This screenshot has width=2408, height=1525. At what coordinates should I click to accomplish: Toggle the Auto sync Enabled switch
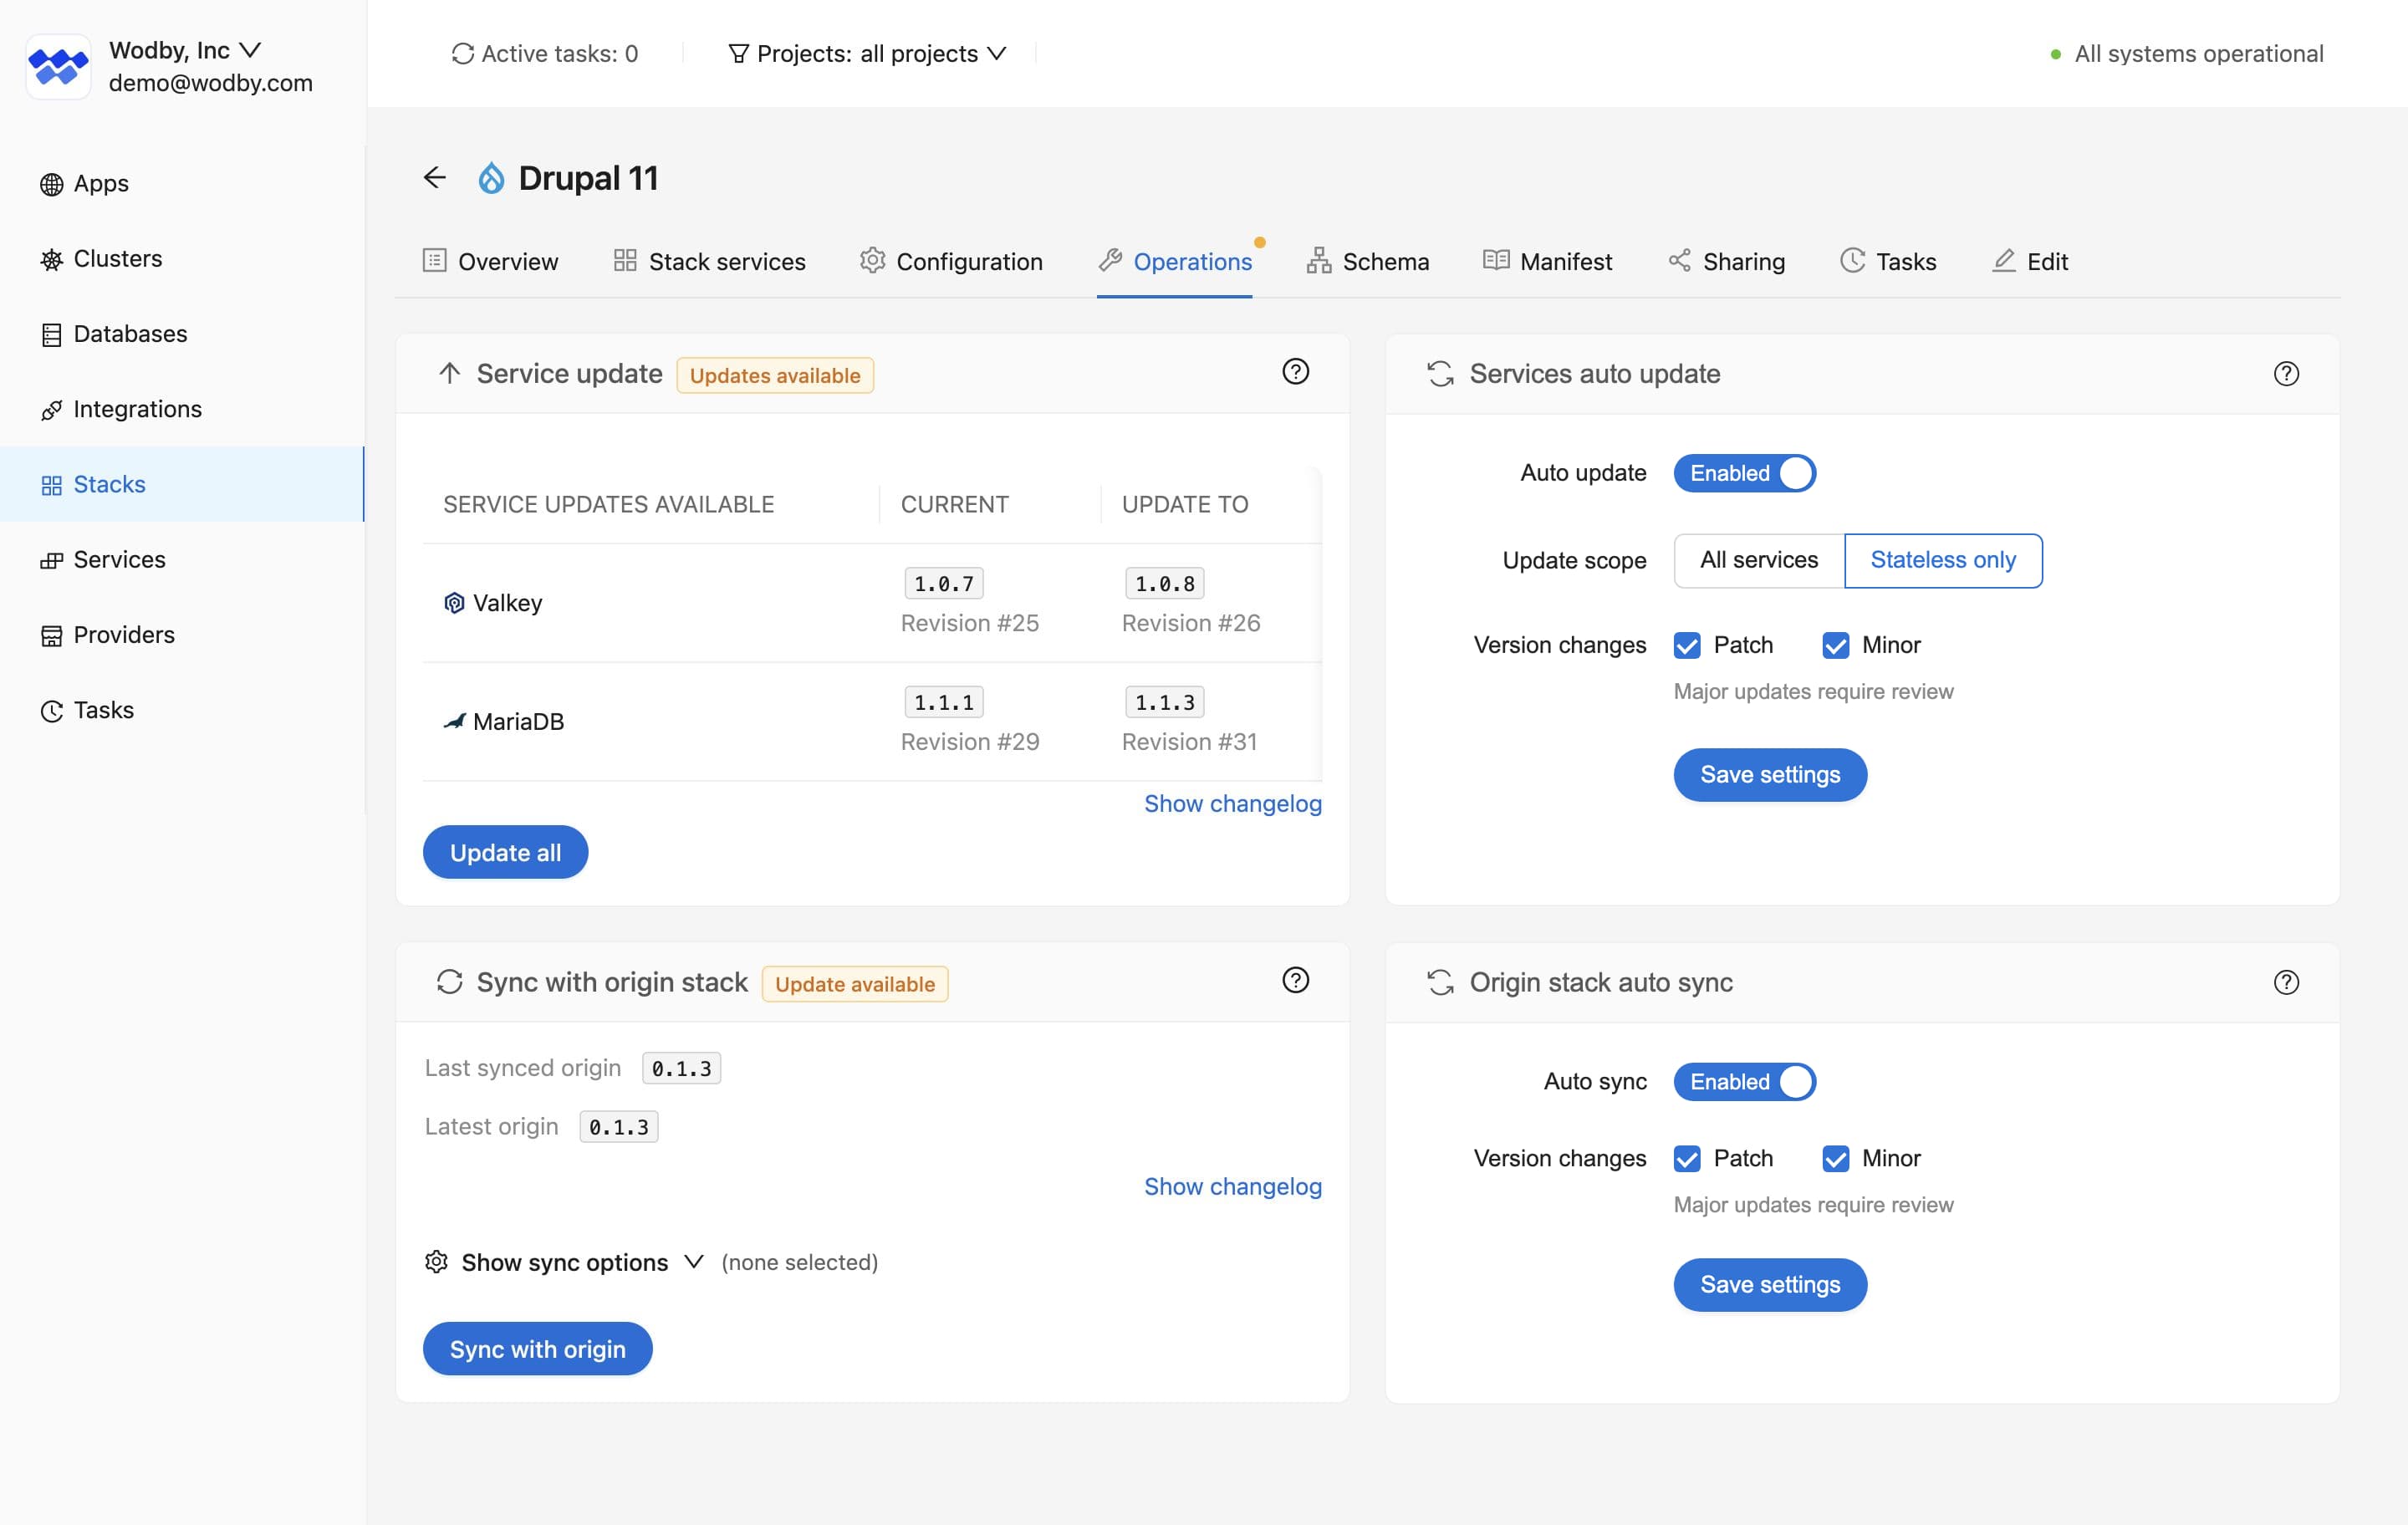[1744, 1082]
